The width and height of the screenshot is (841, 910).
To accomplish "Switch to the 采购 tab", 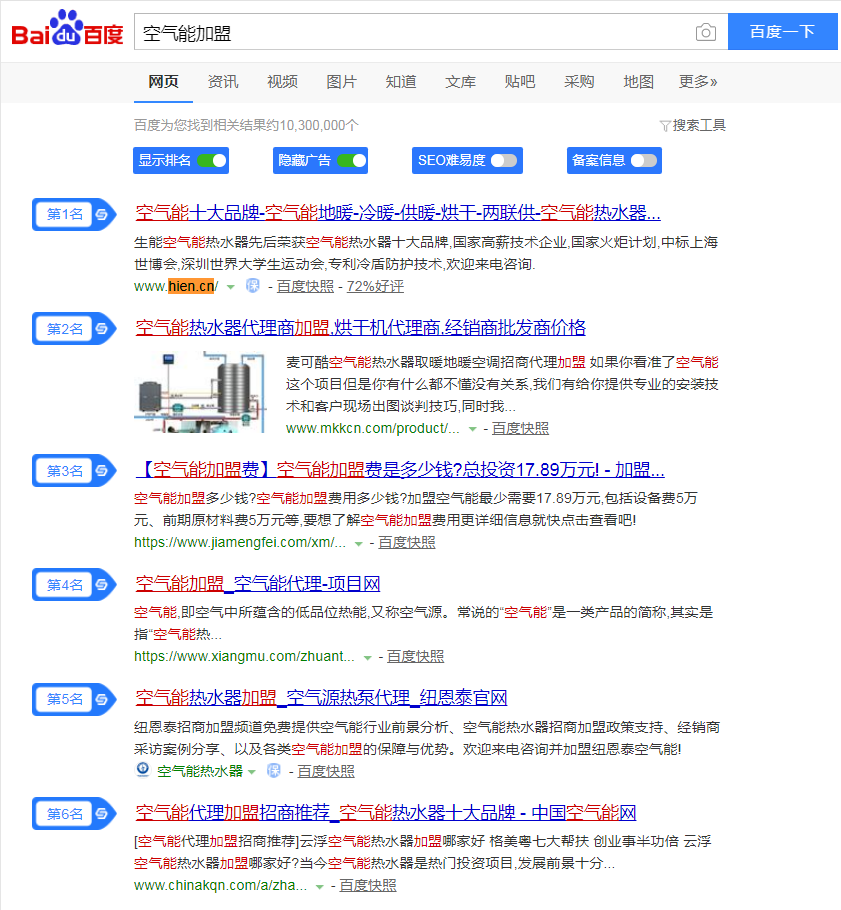I will tap(579, 82).
